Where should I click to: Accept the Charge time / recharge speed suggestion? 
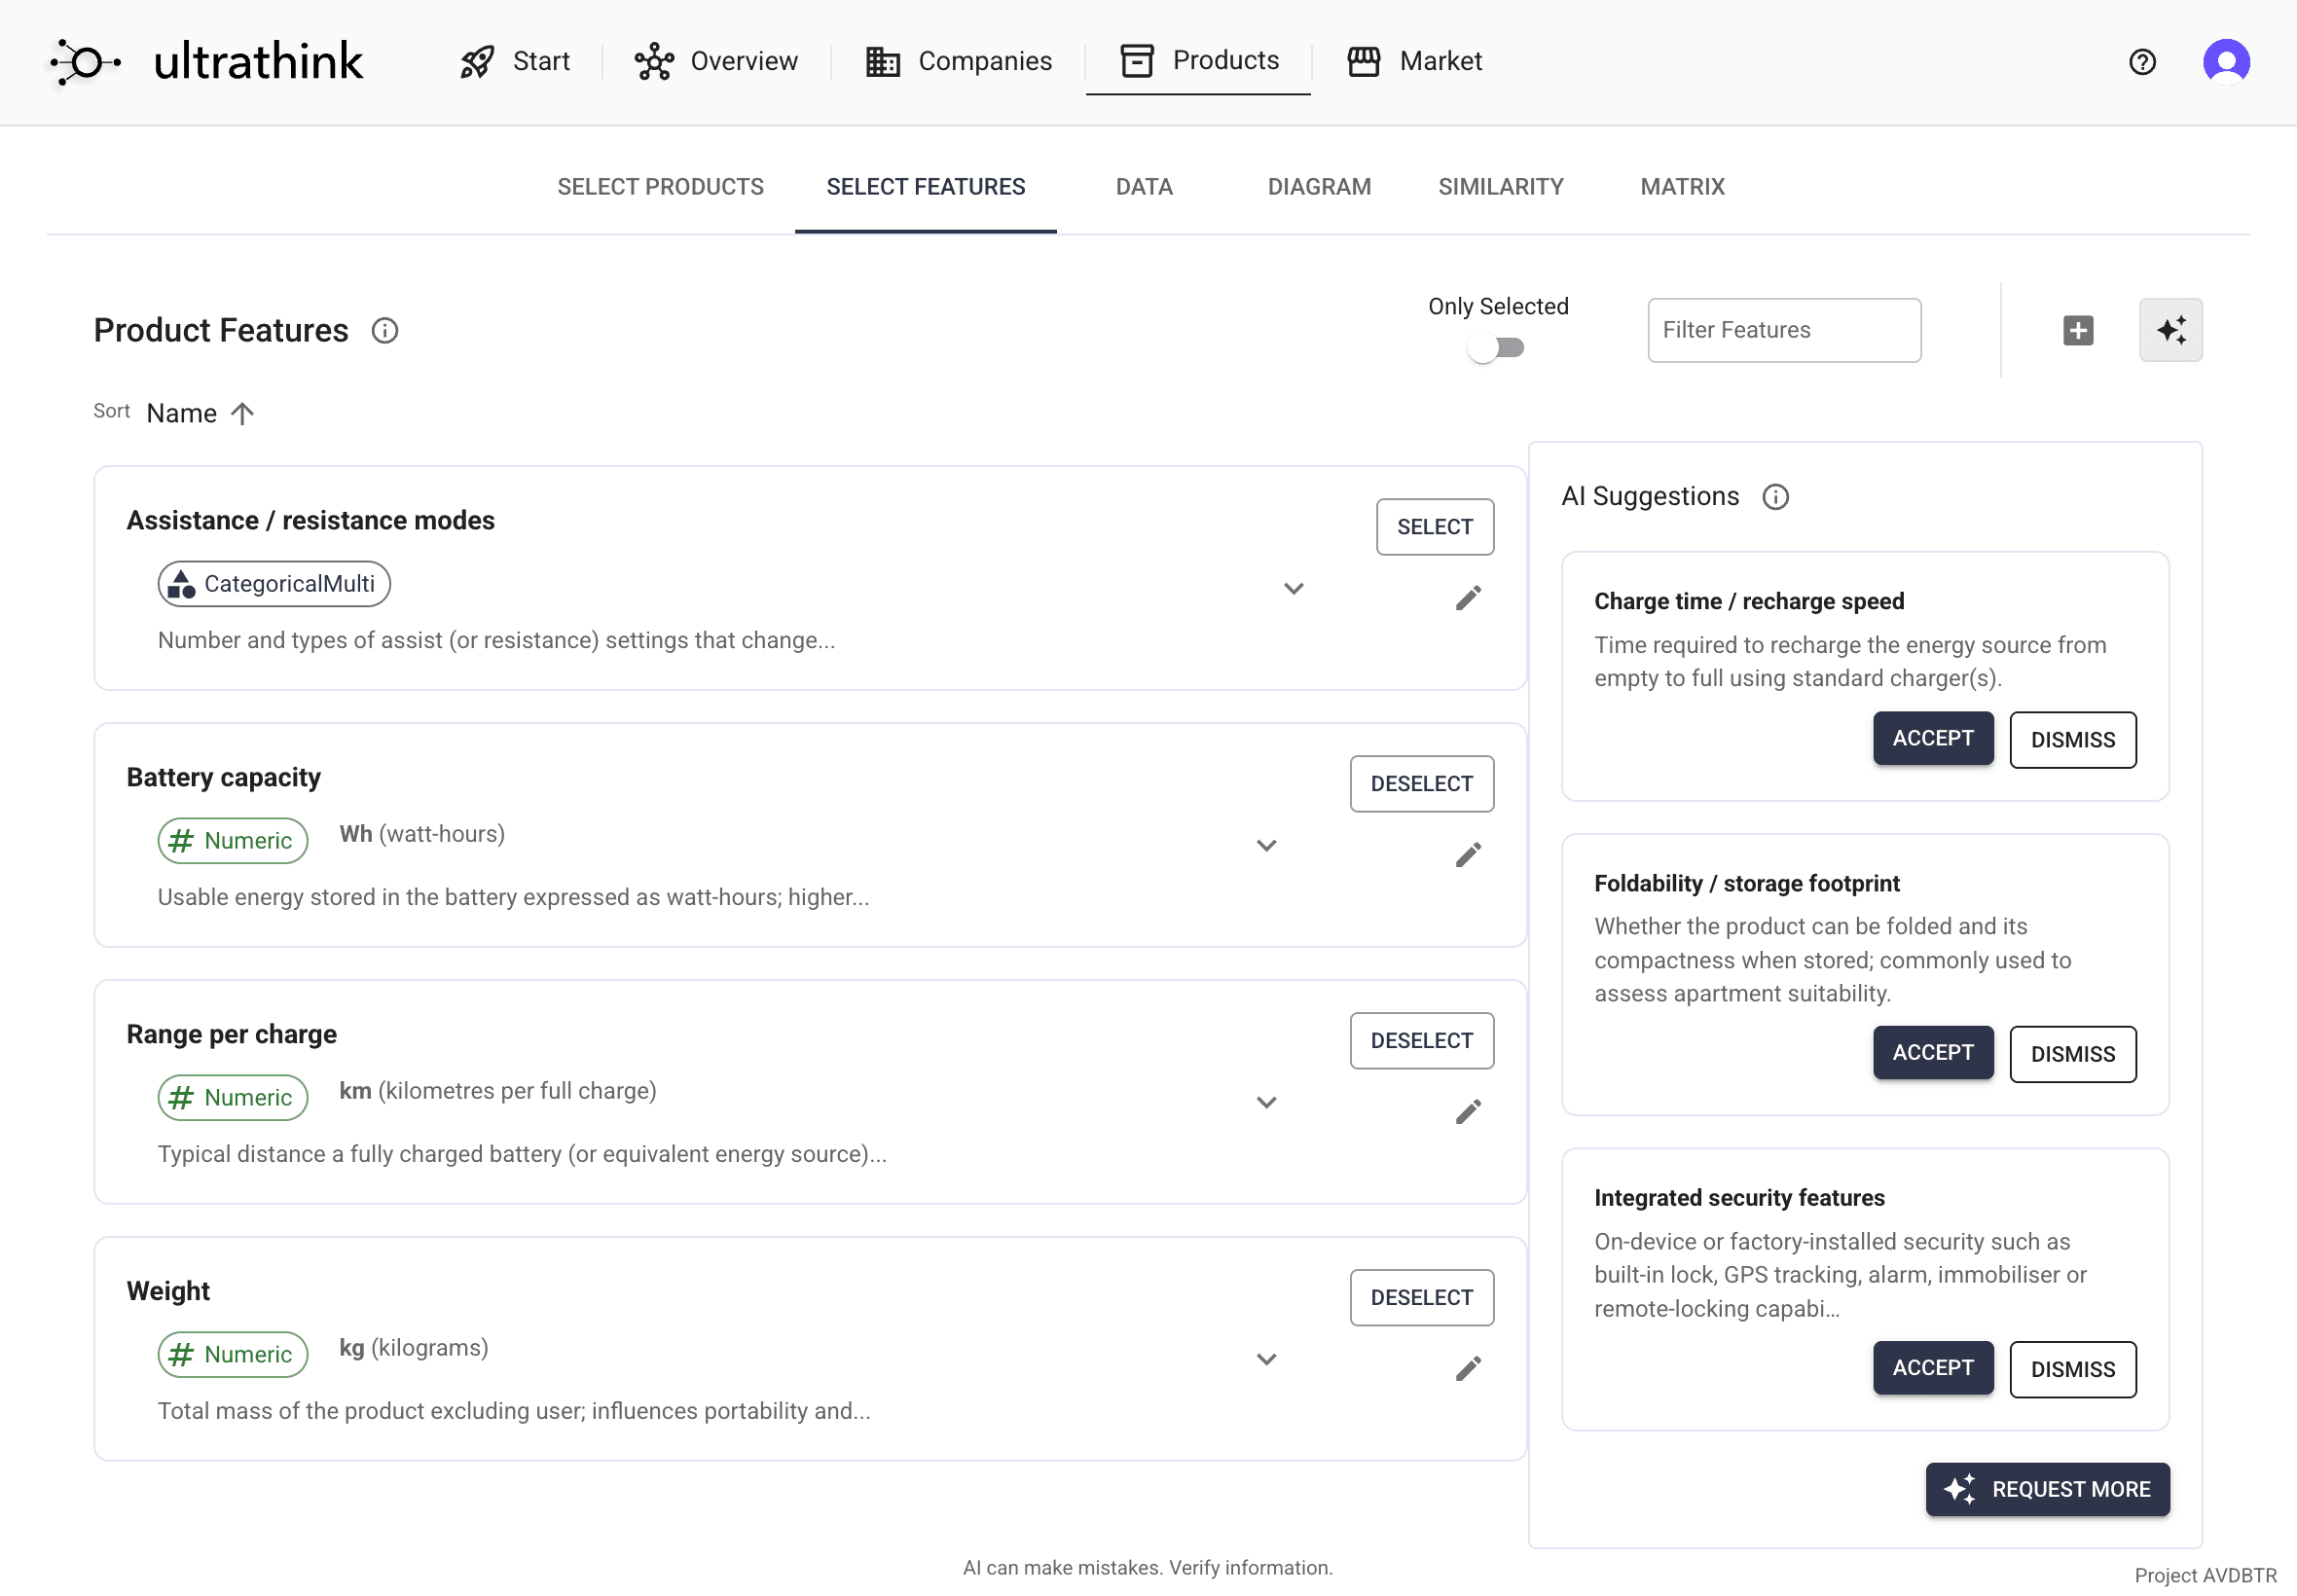pyautogui.click(x=1932, y=738)
